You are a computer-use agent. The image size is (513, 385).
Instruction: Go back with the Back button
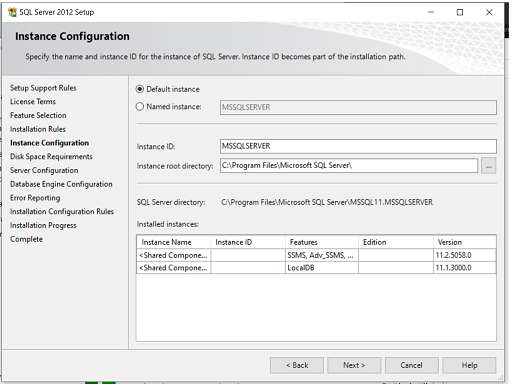(x=297, y=365)
